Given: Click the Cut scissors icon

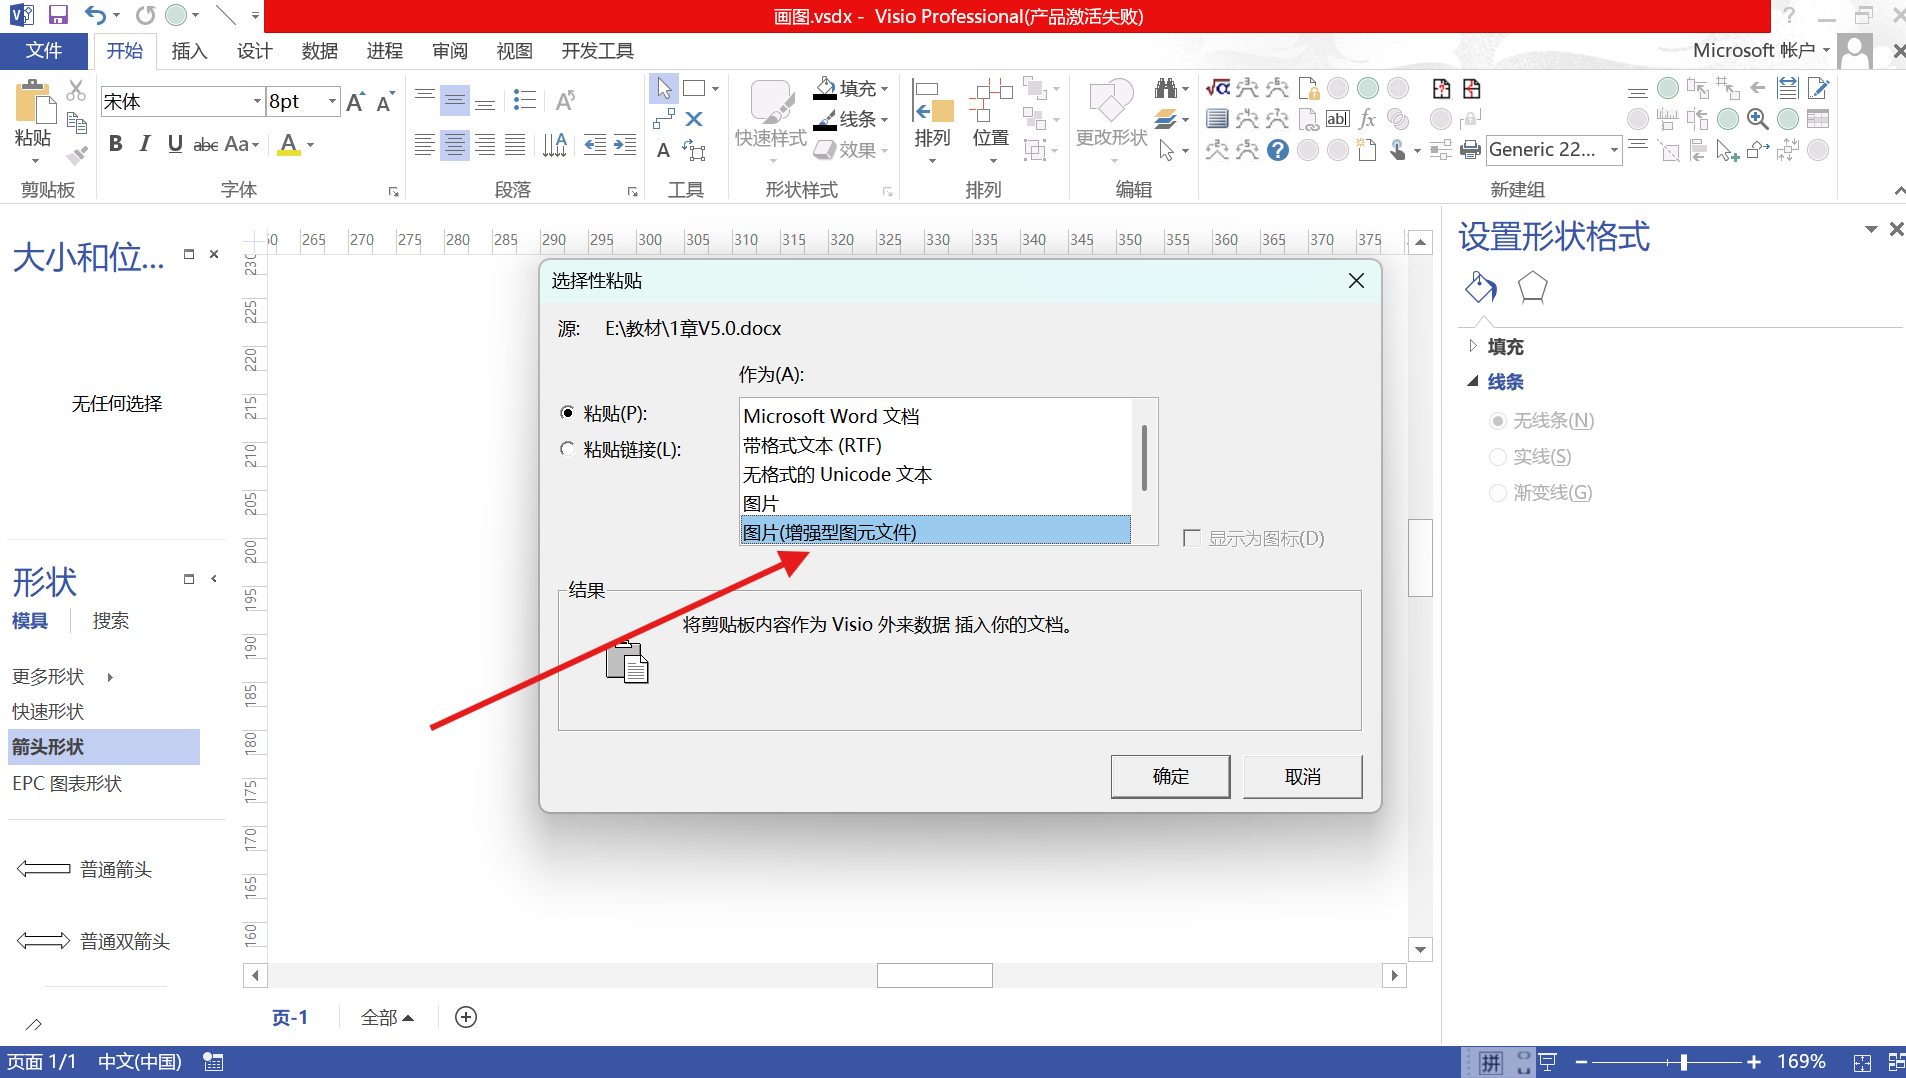Looking at the screenshot, I should pos(76,90).
